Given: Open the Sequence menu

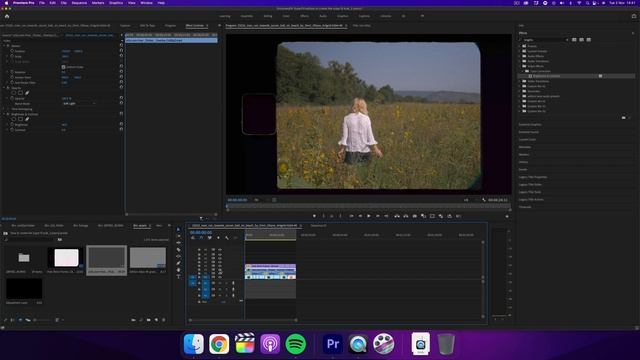Looking at the screenshot, I should [x=79, y=3].
